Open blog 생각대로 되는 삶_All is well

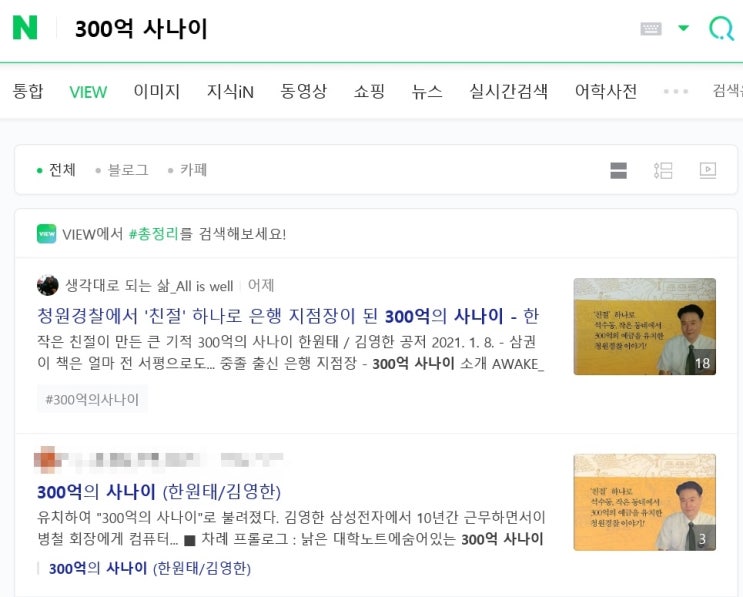[149, 286]
